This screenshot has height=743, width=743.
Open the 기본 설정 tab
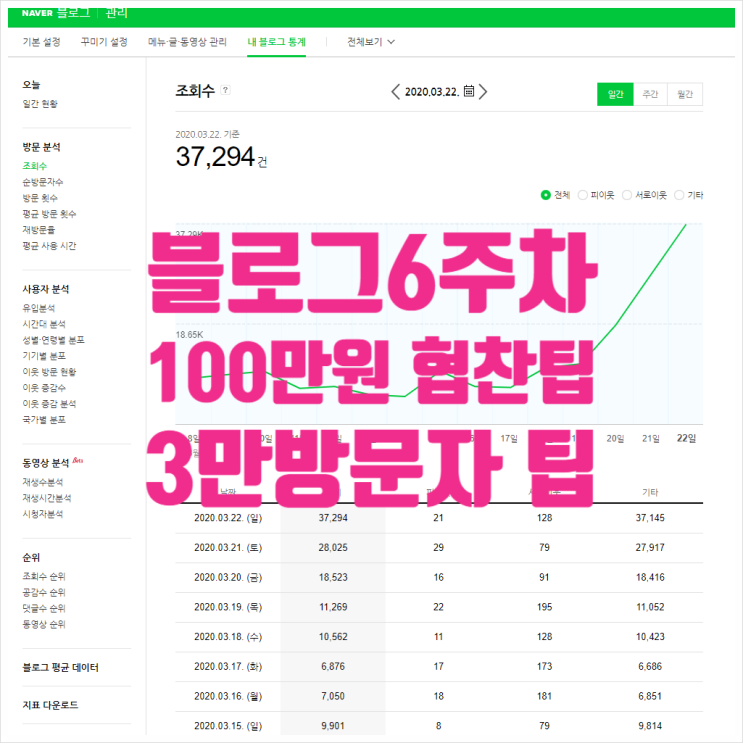pos(41,42)
